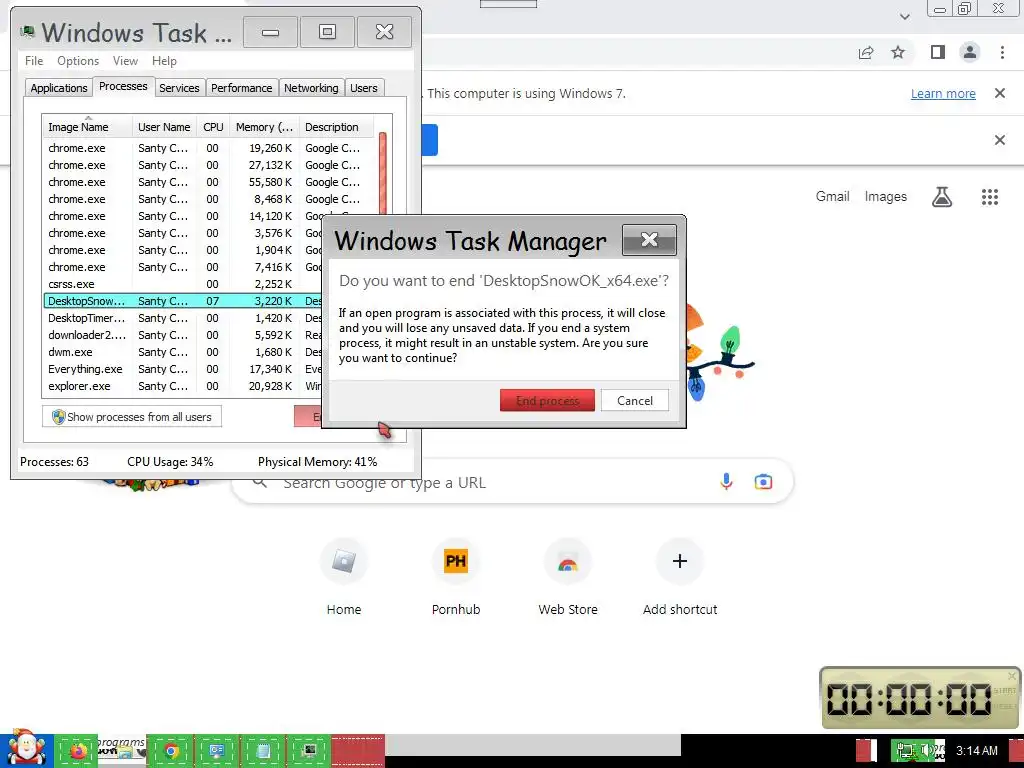1024x768 pixels.
Task: Open Firefox from the taskbar
Action: point(77,751)
